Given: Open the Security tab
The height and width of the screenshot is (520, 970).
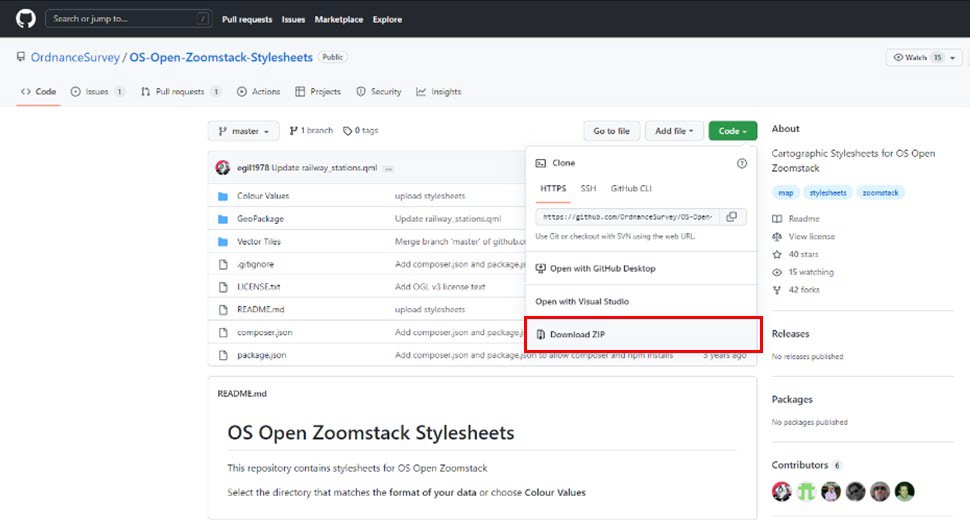Looking at the screenshot, I should [379, 92].
